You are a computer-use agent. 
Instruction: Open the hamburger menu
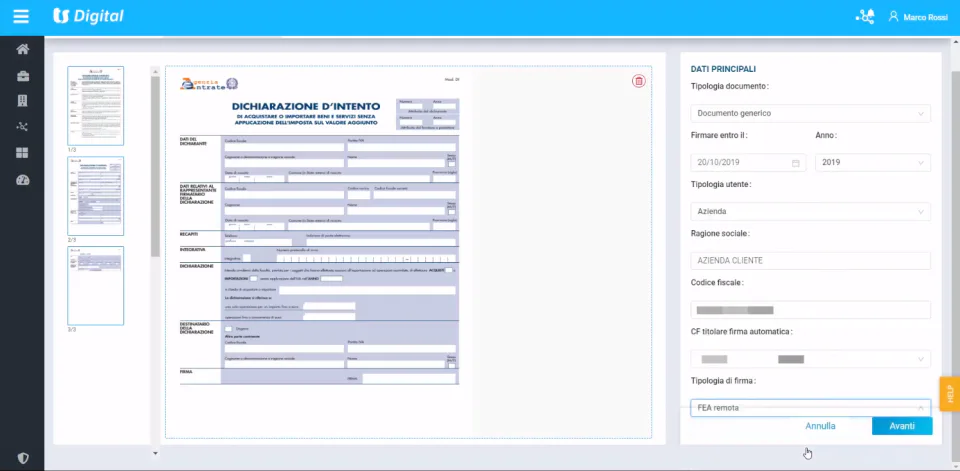(21, 17)
